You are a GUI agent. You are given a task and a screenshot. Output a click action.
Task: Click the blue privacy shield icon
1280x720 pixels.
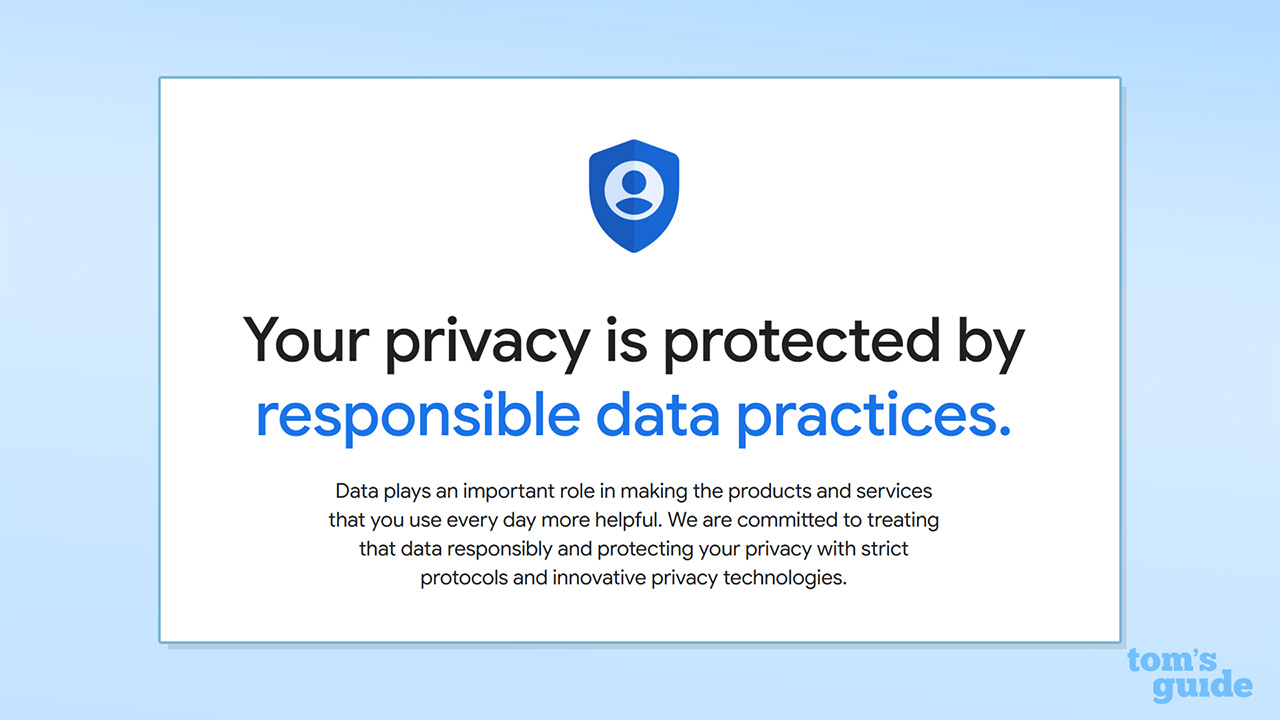coord(634,195)
